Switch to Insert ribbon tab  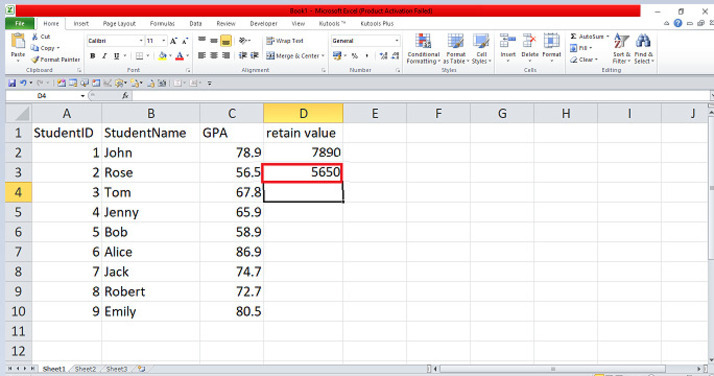pos(81,23)
